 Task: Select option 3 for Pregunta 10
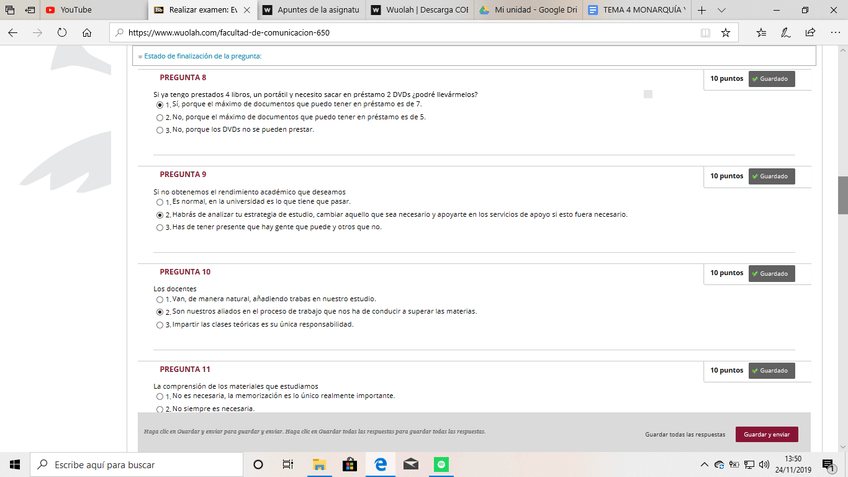pos(160,325)
